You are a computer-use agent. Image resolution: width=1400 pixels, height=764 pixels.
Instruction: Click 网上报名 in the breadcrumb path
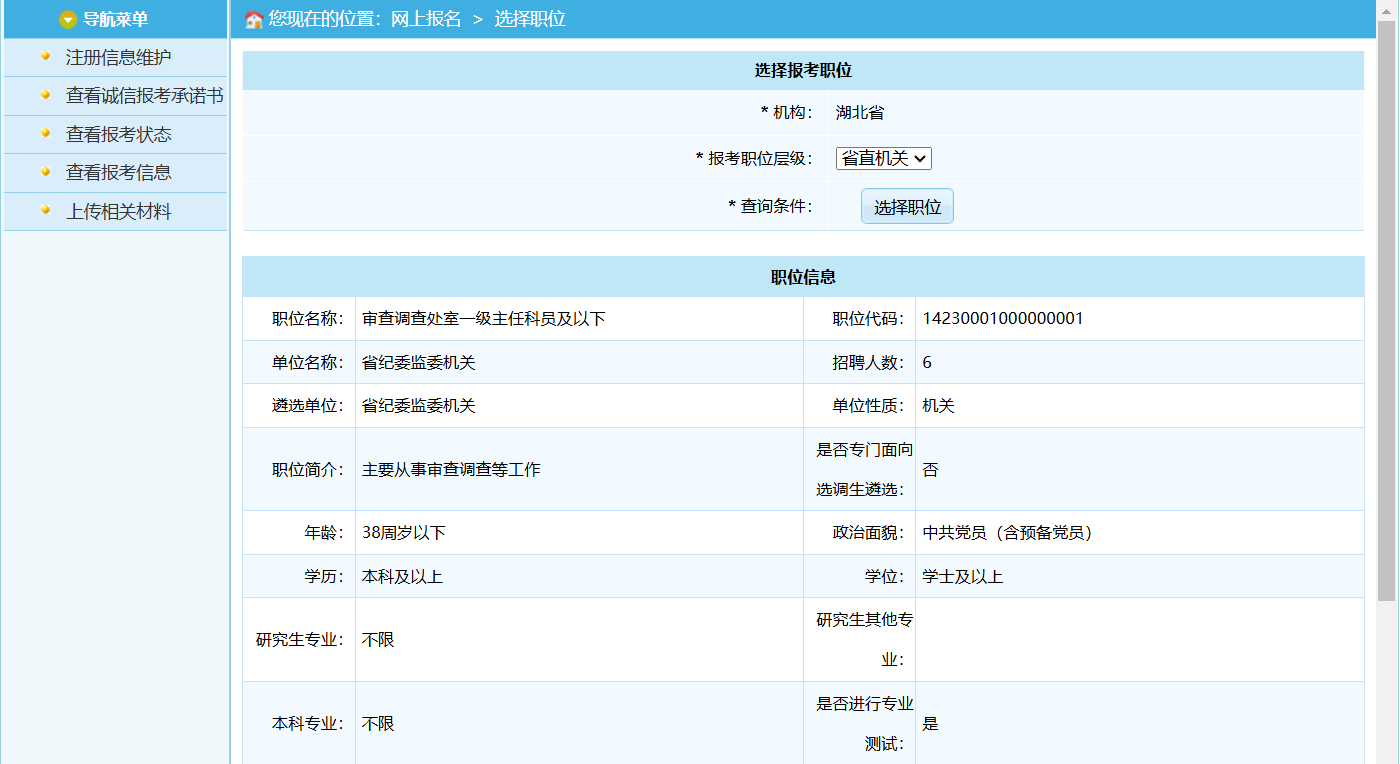pyautogui.click(x=425, y=19)
